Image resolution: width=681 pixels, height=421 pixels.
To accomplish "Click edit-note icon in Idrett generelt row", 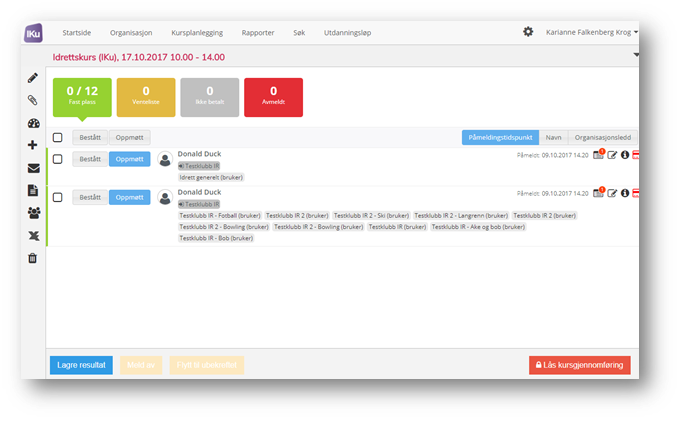I will [x=612, y=155].
